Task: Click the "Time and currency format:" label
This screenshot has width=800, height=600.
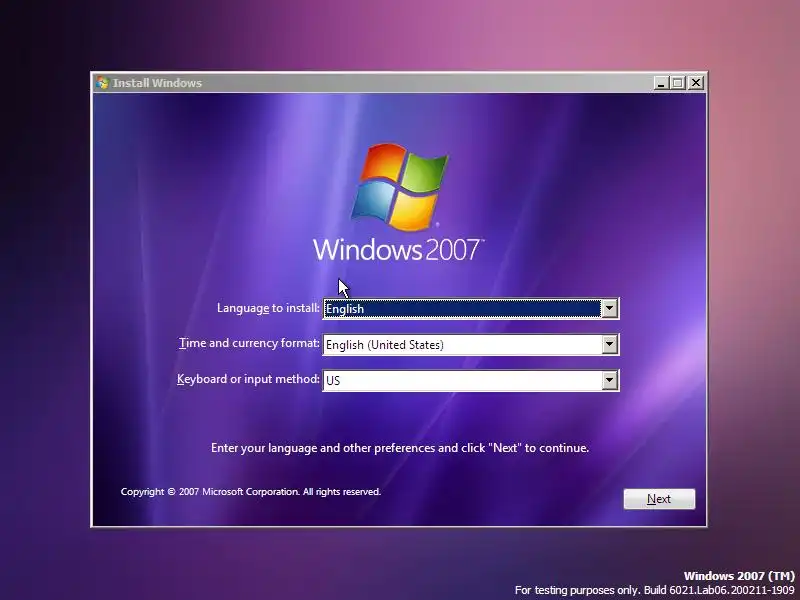Action: pyautogui.click(x=249, y=343)
